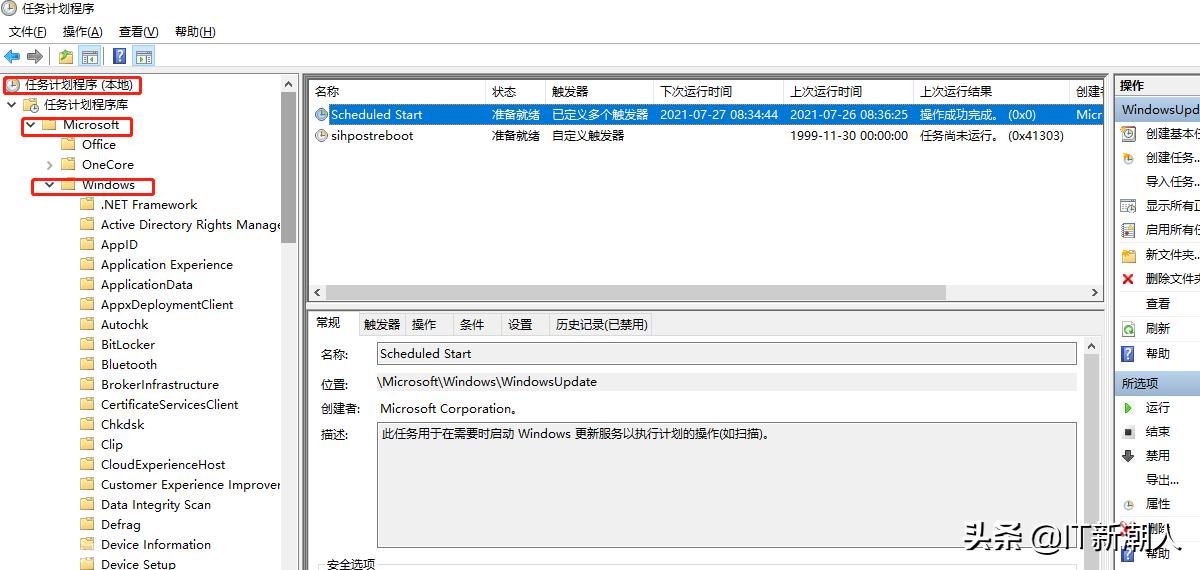Go forward with the gray right arrow
The height and width of the screenshot is (570, 1200).
point(35,57)
